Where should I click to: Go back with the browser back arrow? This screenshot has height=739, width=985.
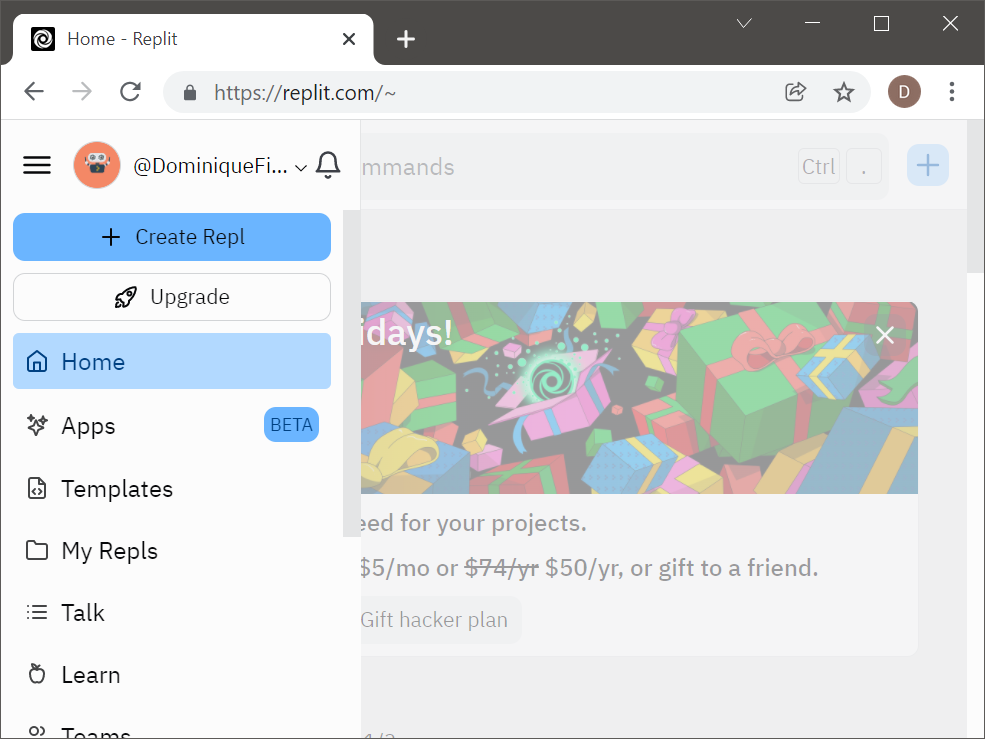[34, 92]
